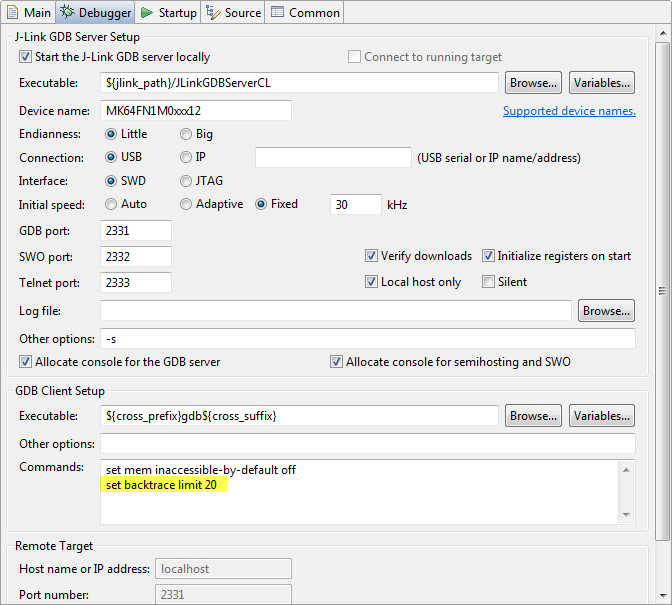This screenshot has width=672, height=605.
Task: Click the 'set backtrace limit 20' command line
Action: point(162,485)
